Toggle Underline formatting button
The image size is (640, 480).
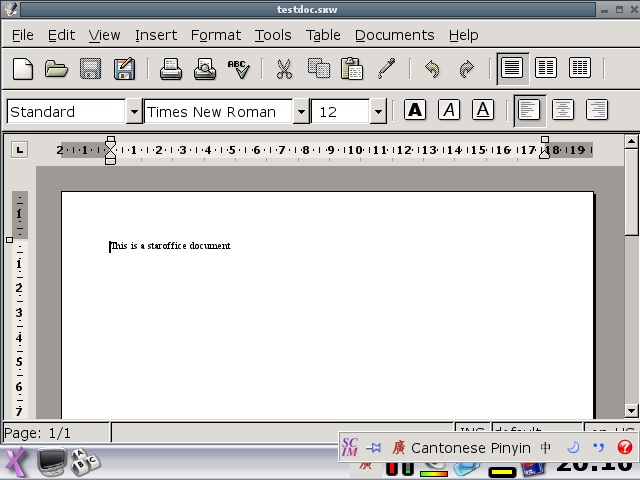click(x=483, y=110)
